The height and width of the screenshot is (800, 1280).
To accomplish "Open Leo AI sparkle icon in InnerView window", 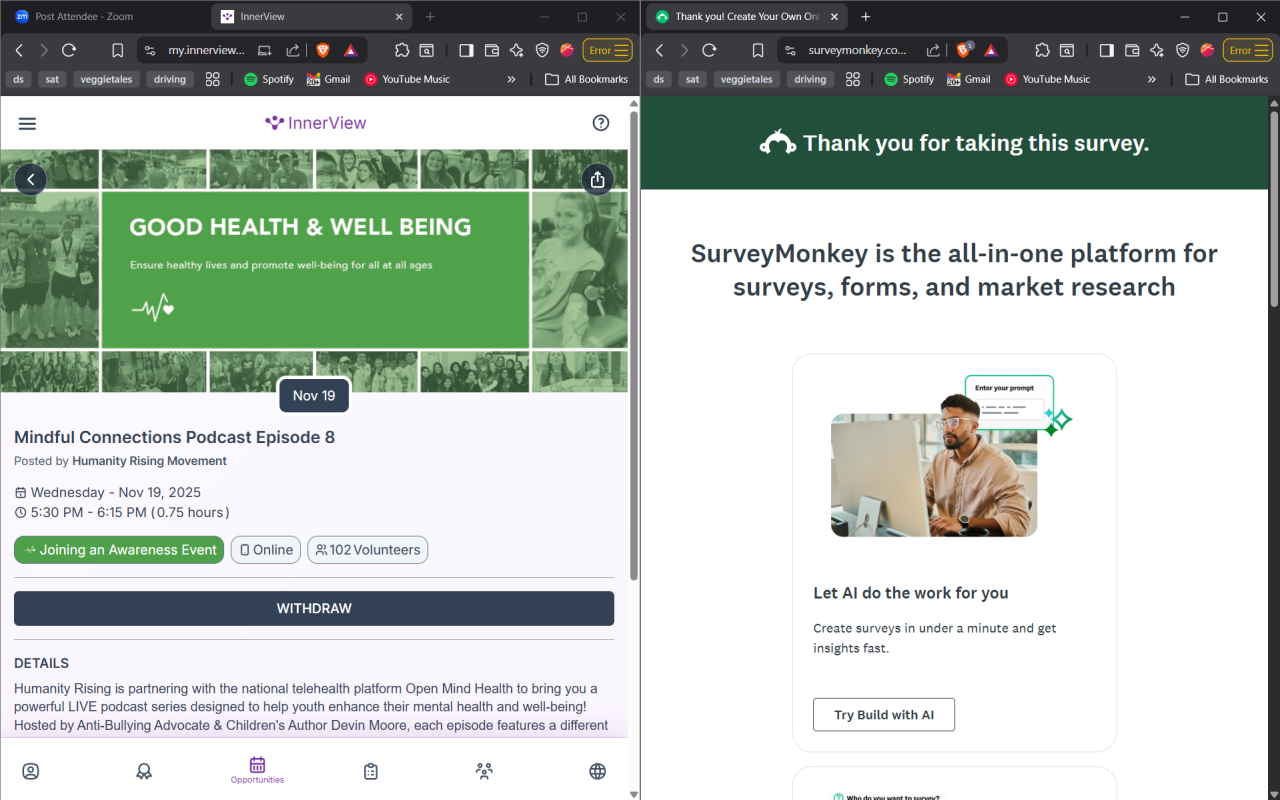I will (517, 50).
